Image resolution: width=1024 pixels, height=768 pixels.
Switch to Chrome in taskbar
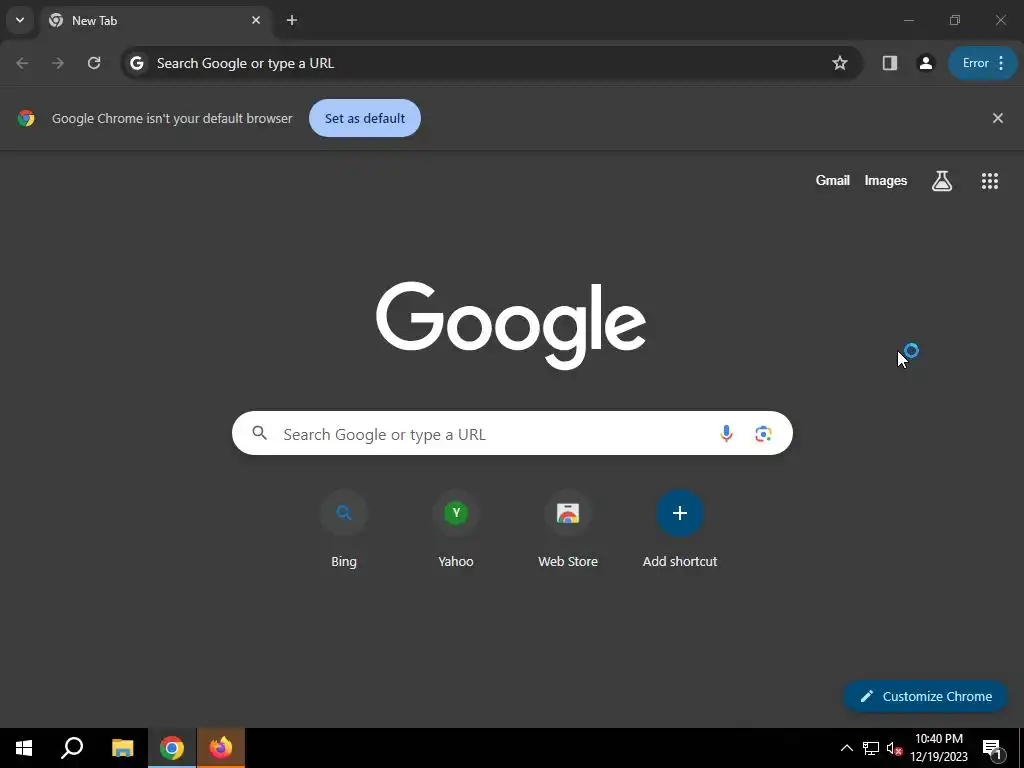pyautogui.click(x=172, y=748)
